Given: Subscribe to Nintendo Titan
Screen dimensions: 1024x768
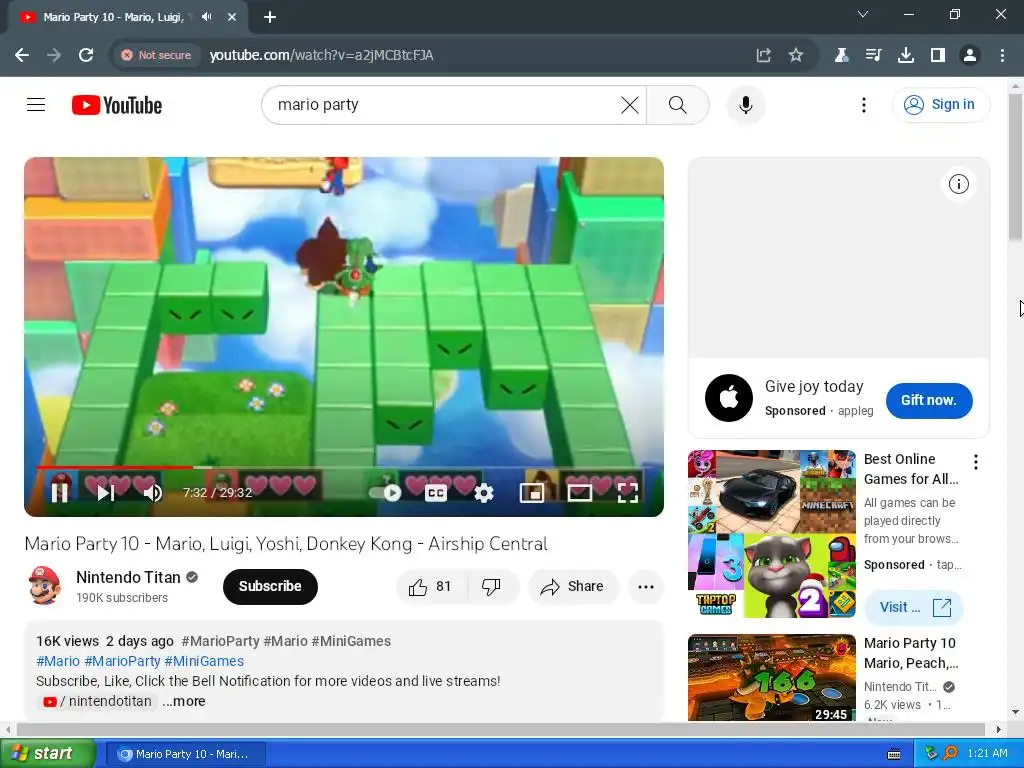Looking at the screenshot, I should tap(270, 586).
